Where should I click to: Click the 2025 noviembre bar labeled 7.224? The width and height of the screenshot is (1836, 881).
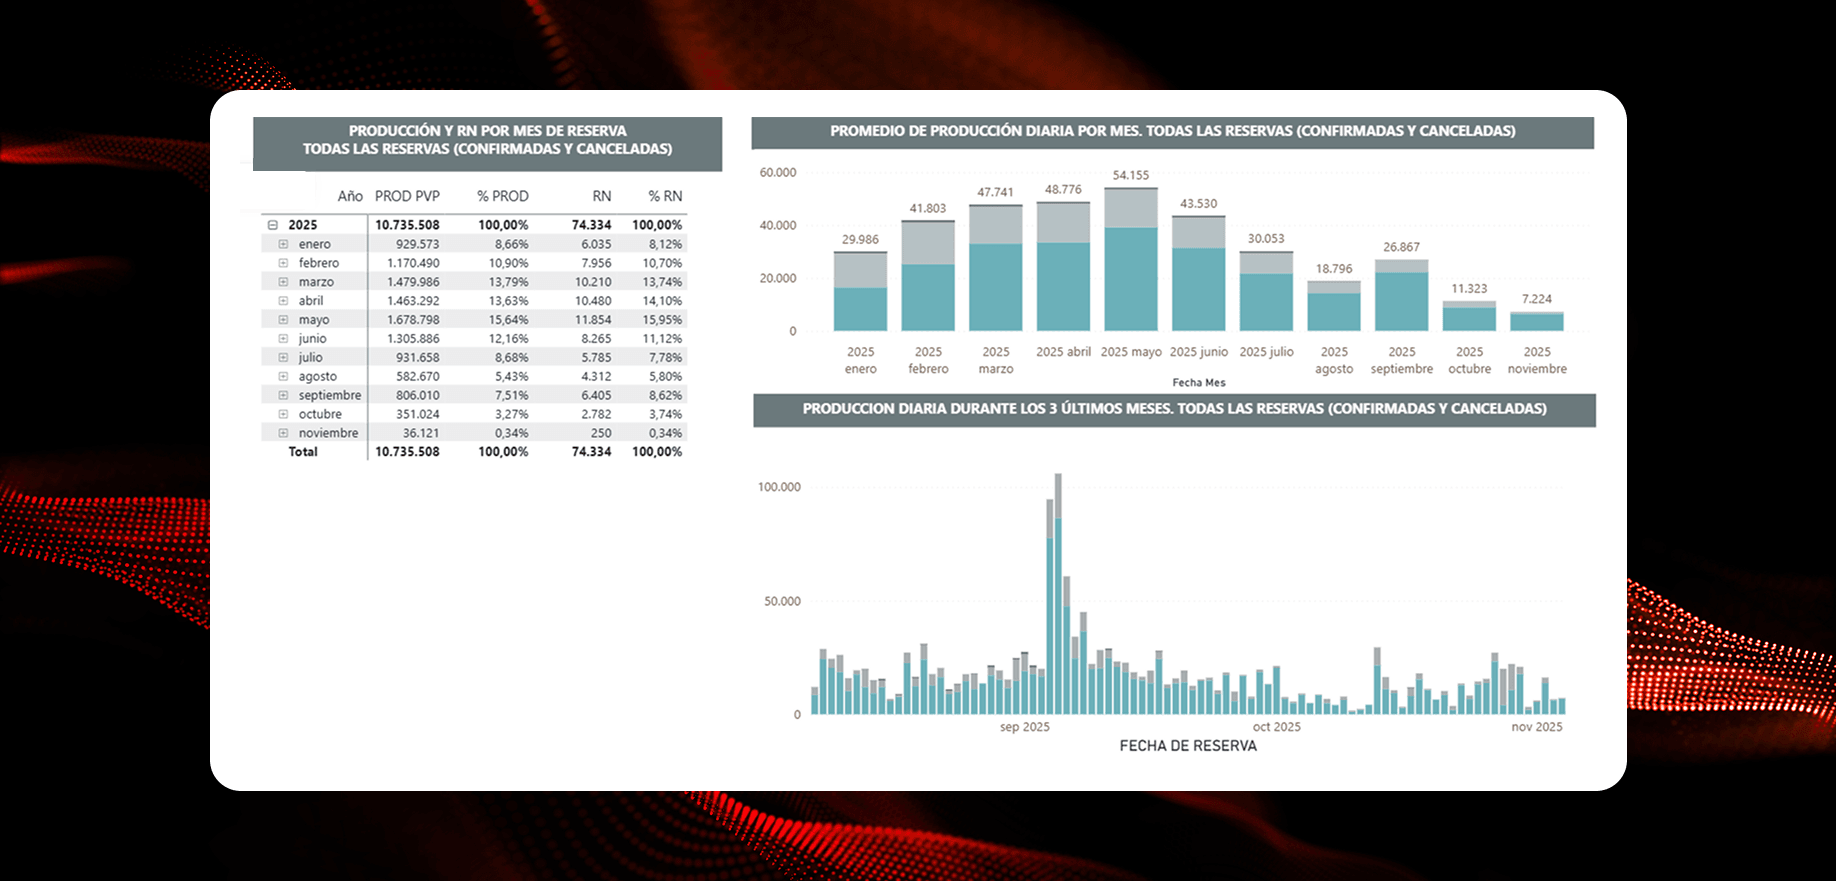pyautogui.click(x=1537, y=322)
